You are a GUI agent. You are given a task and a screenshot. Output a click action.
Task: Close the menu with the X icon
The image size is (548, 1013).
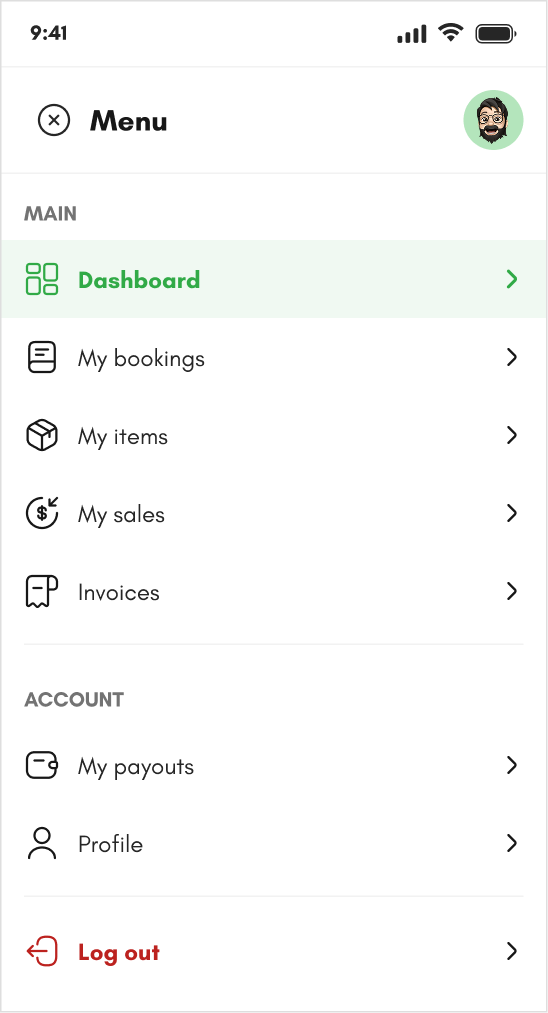tap(54, 120)
